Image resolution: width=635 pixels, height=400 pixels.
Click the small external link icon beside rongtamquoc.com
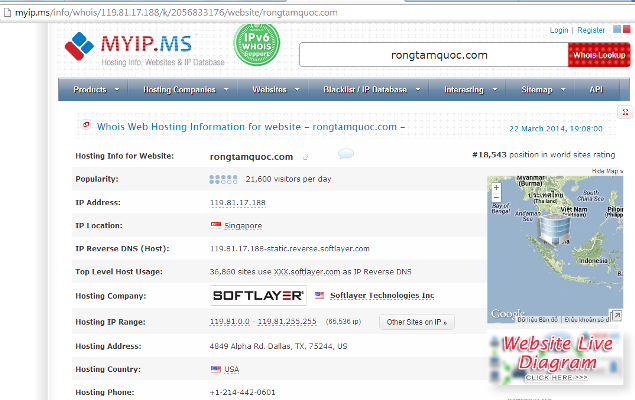pos(306,157)
